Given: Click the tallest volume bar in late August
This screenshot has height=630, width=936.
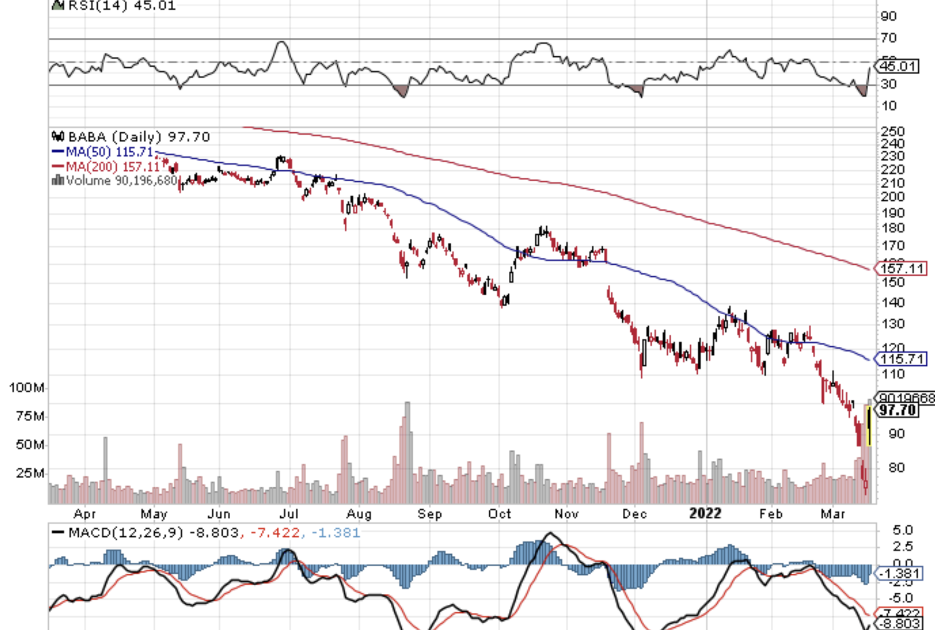Looking at the screenshot, I should pyautogui.click(x=407, y=450).
